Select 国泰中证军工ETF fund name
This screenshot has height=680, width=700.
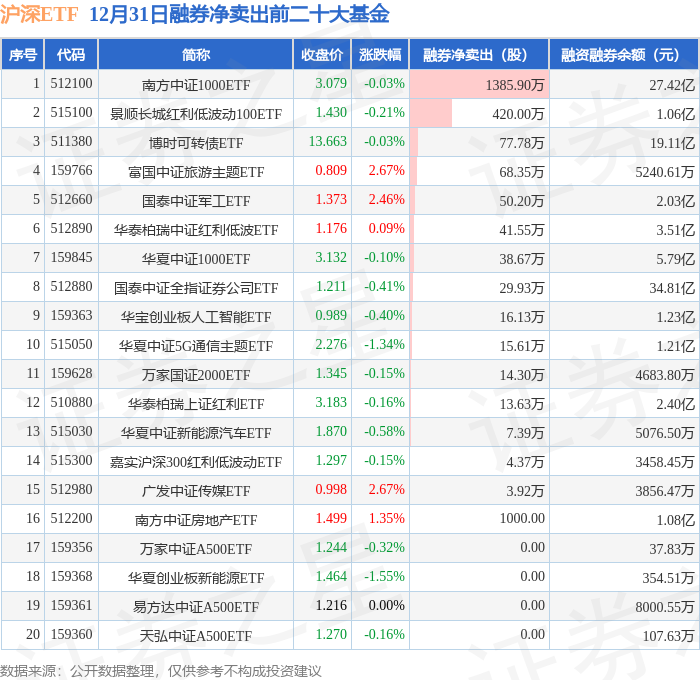196,200
